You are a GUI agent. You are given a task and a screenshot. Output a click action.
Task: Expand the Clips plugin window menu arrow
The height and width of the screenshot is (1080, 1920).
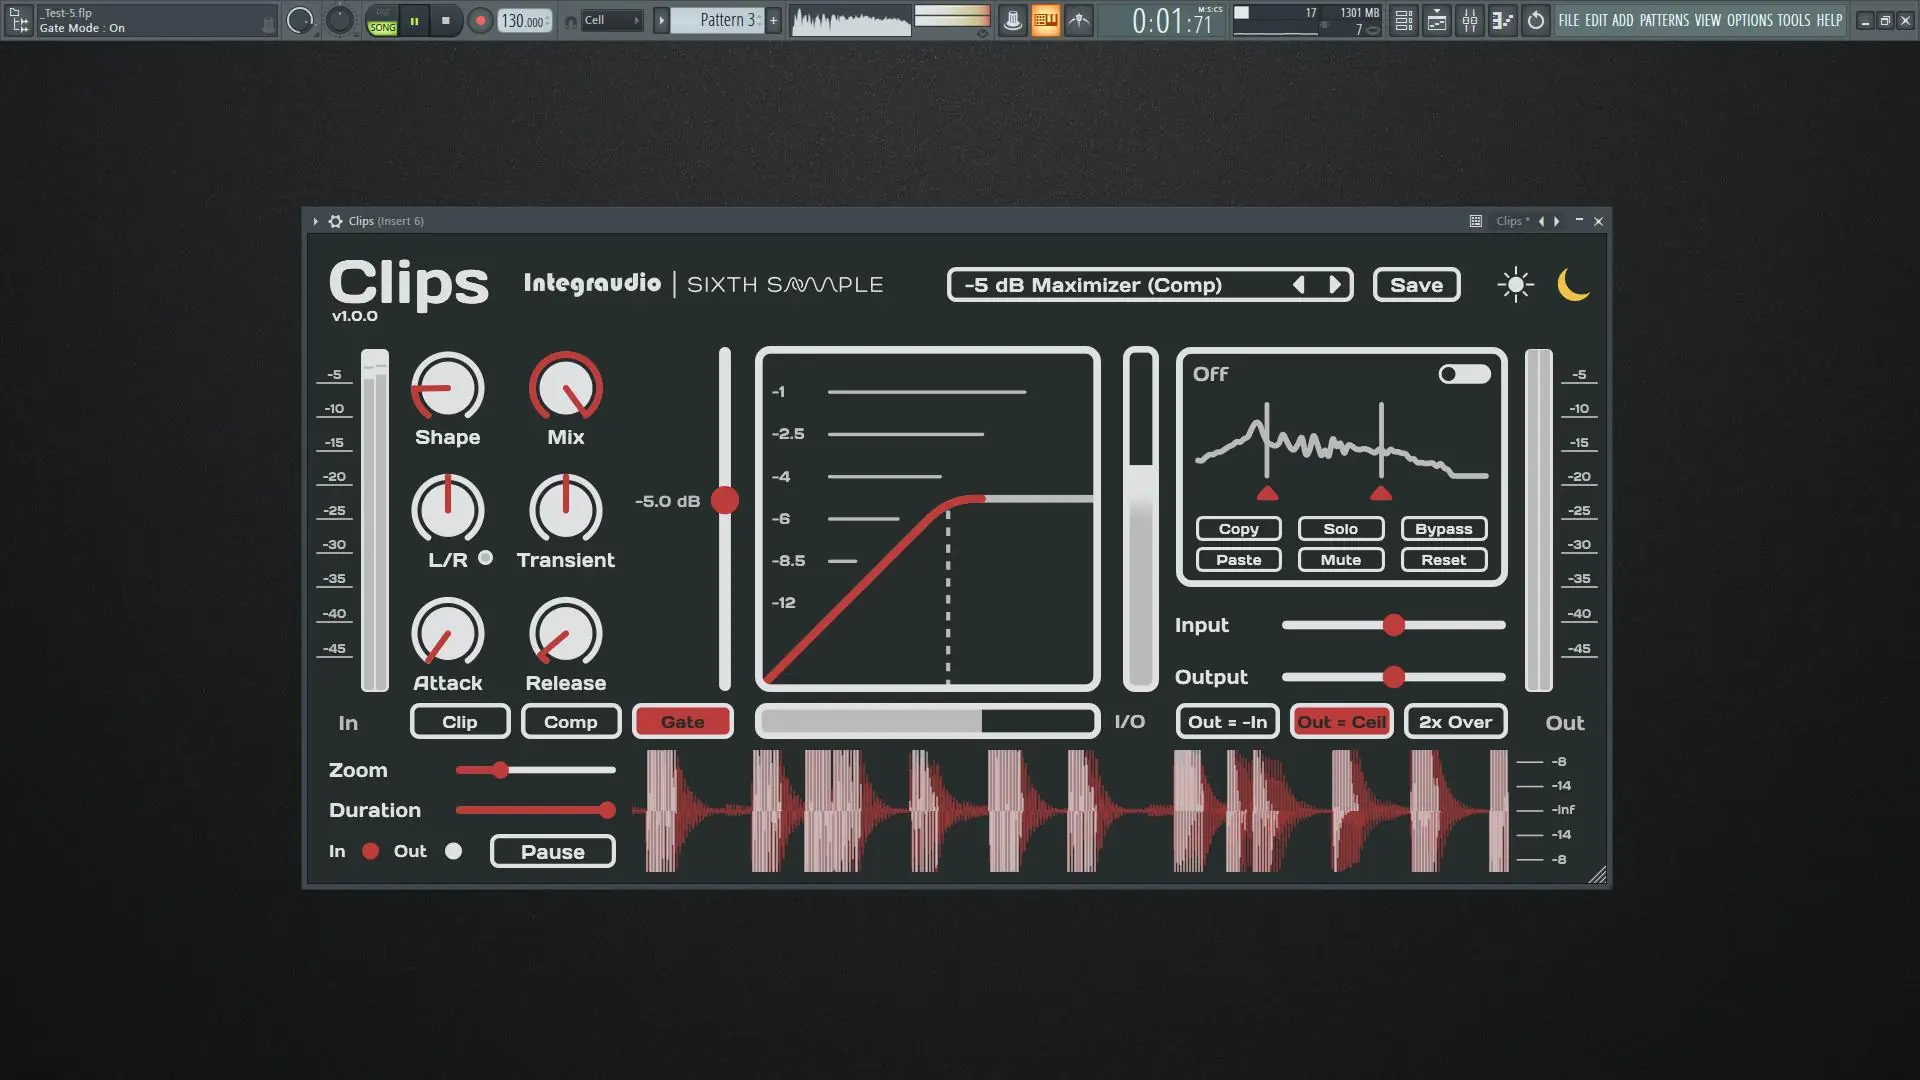tap(315, 221)
